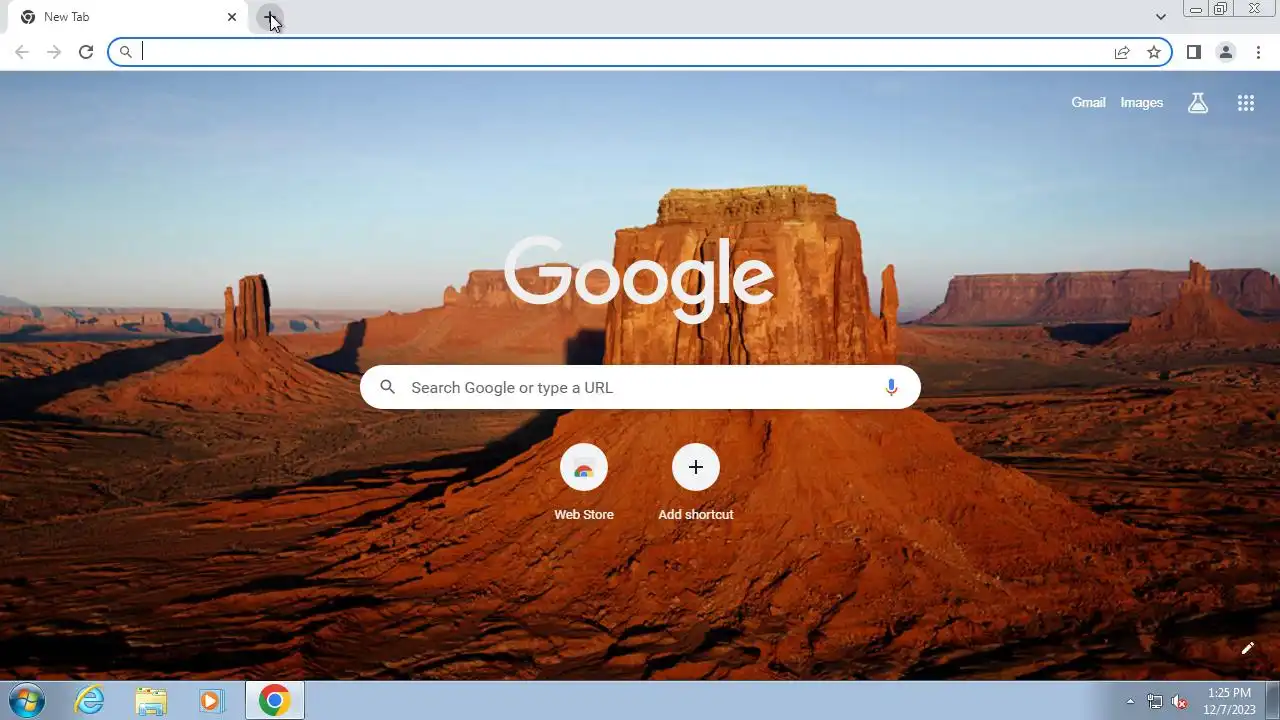
Task: Open Windows Media Player from taskbar
Action: [211, 700]
